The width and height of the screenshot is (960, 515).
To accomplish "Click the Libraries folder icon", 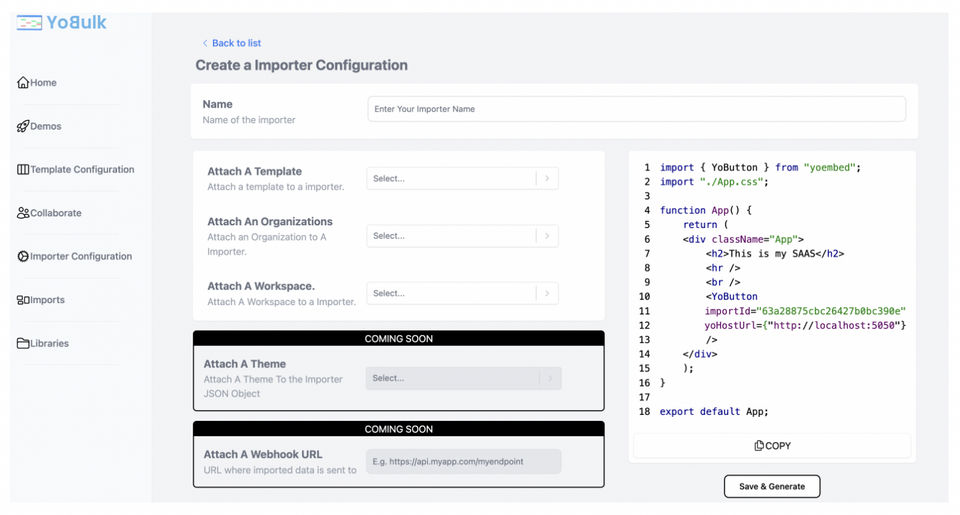I will click(23, 344).
